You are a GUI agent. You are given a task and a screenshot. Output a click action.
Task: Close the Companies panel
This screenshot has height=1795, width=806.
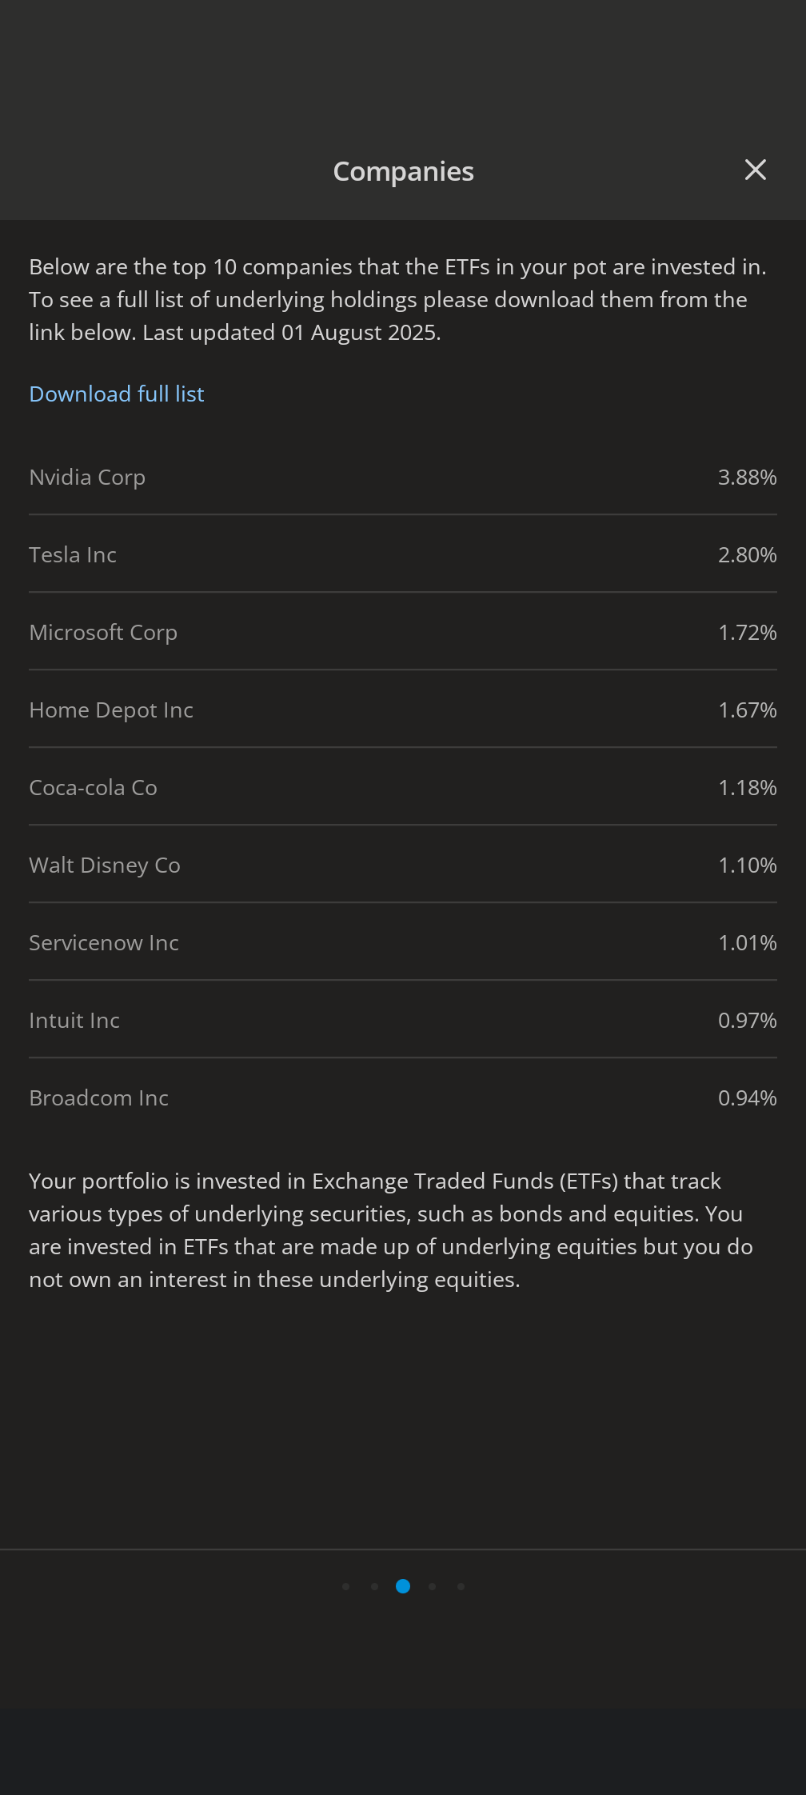pyautogui.click(x=755, y=170)
